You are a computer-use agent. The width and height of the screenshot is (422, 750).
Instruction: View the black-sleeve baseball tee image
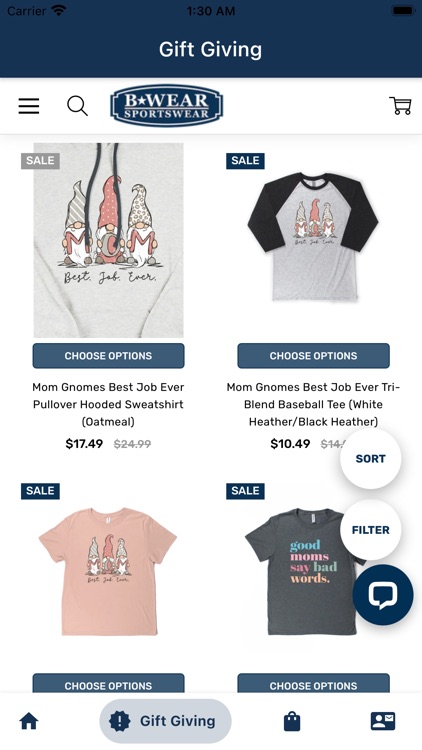click(x=313, y=237)
